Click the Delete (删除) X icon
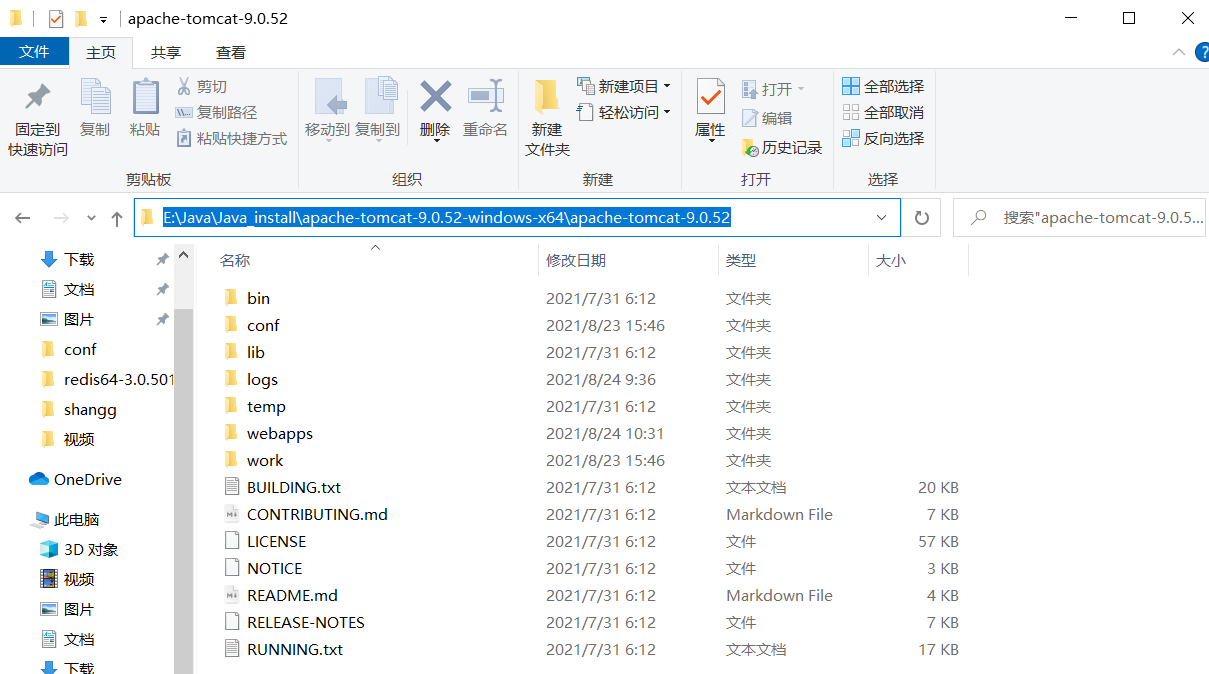Viewport: 1209px width, 674px height. tap(435, 97)
